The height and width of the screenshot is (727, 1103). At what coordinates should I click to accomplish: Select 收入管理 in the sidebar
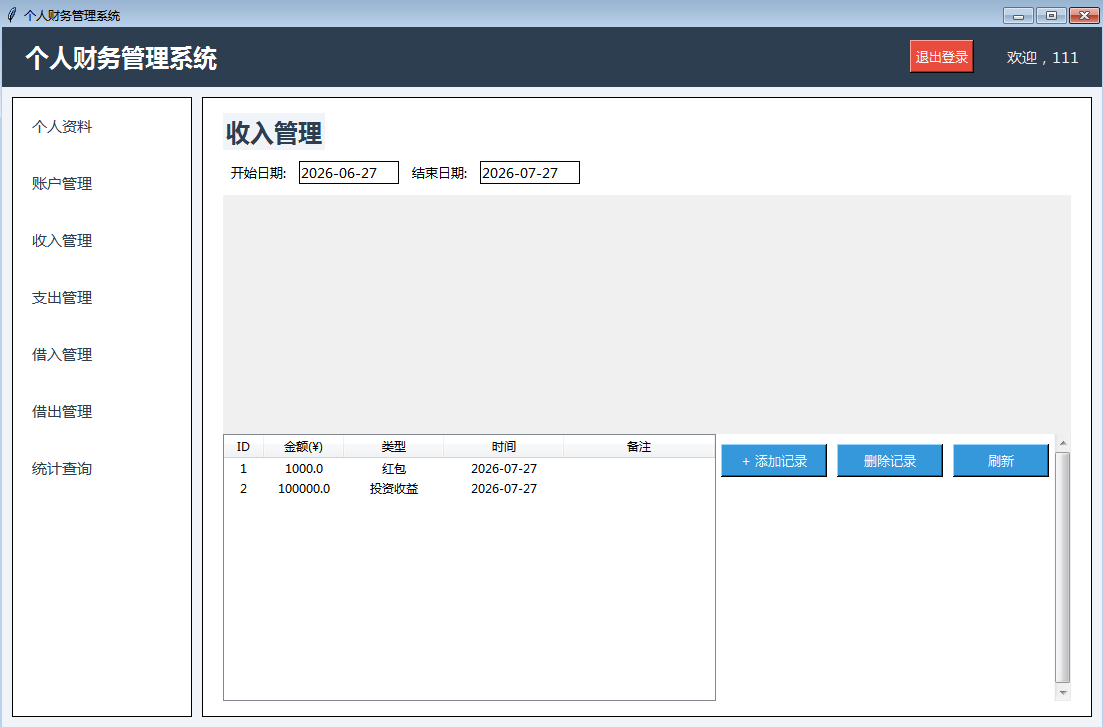tap(62, 241)
